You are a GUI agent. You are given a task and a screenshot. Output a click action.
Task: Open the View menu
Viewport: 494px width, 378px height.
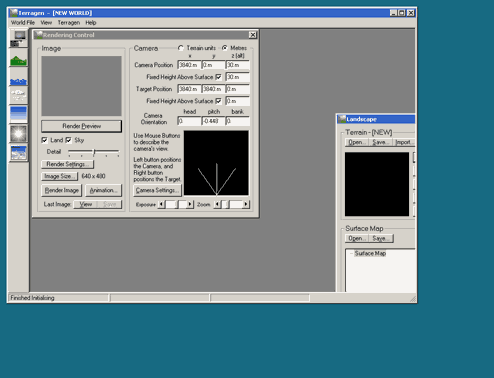click(x=46, y=23)
